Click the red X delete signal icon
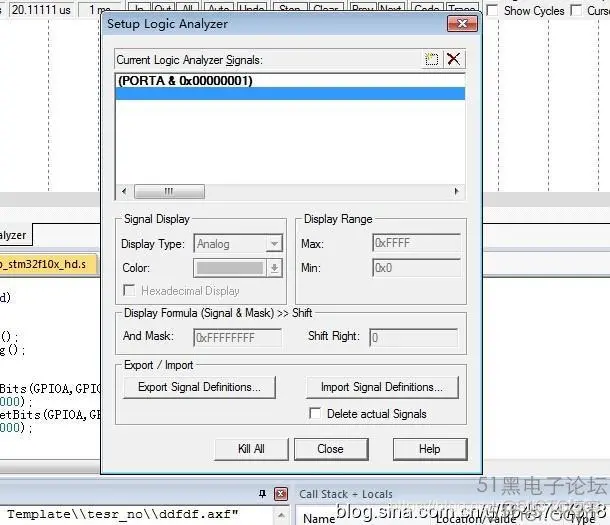 (x=453, y=60)
